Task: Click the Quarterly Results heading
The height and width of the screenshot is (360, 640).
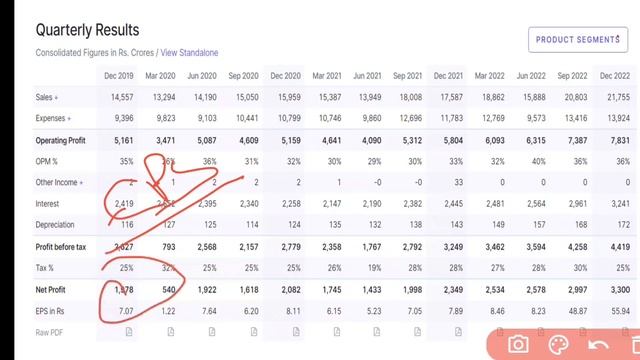Action: [87, 30]
